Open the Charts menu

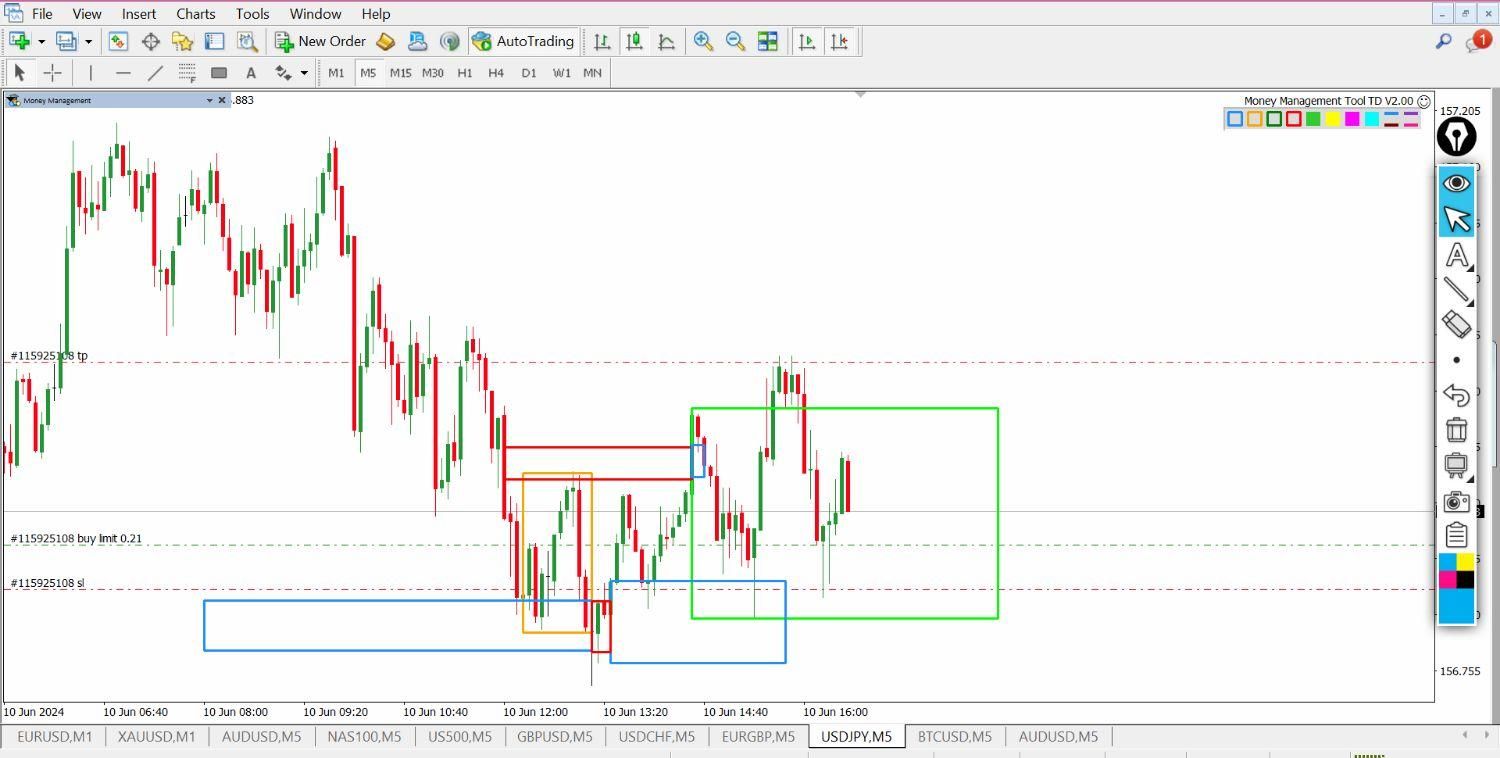(195, 14)
